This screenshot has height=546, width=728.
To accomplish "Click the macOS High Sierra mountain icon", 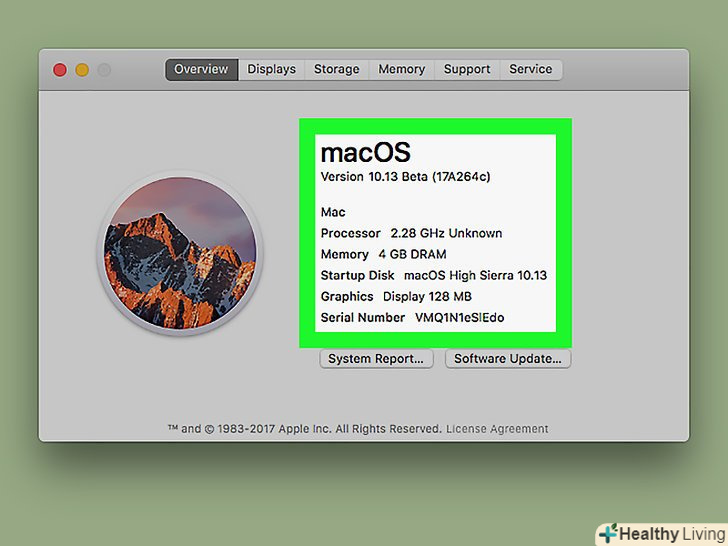I will tap(180, 253).
